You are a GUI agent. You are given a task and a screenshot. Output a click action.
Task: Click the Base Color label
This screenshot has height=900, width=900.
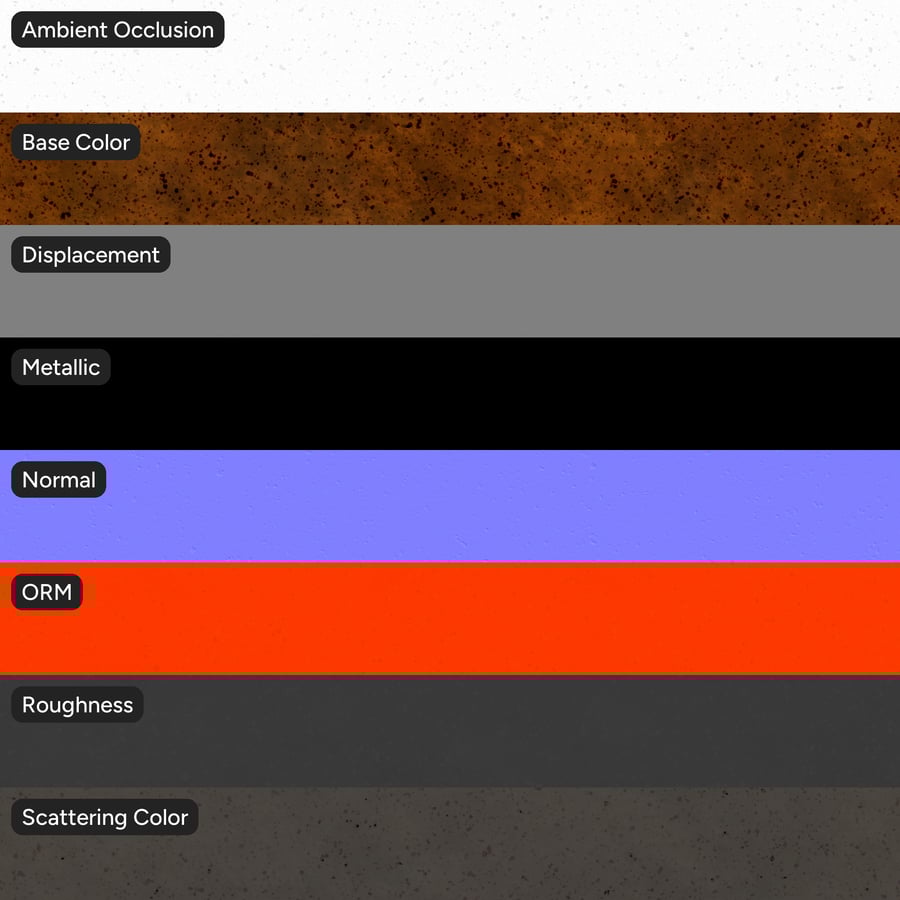coord(76,142)
